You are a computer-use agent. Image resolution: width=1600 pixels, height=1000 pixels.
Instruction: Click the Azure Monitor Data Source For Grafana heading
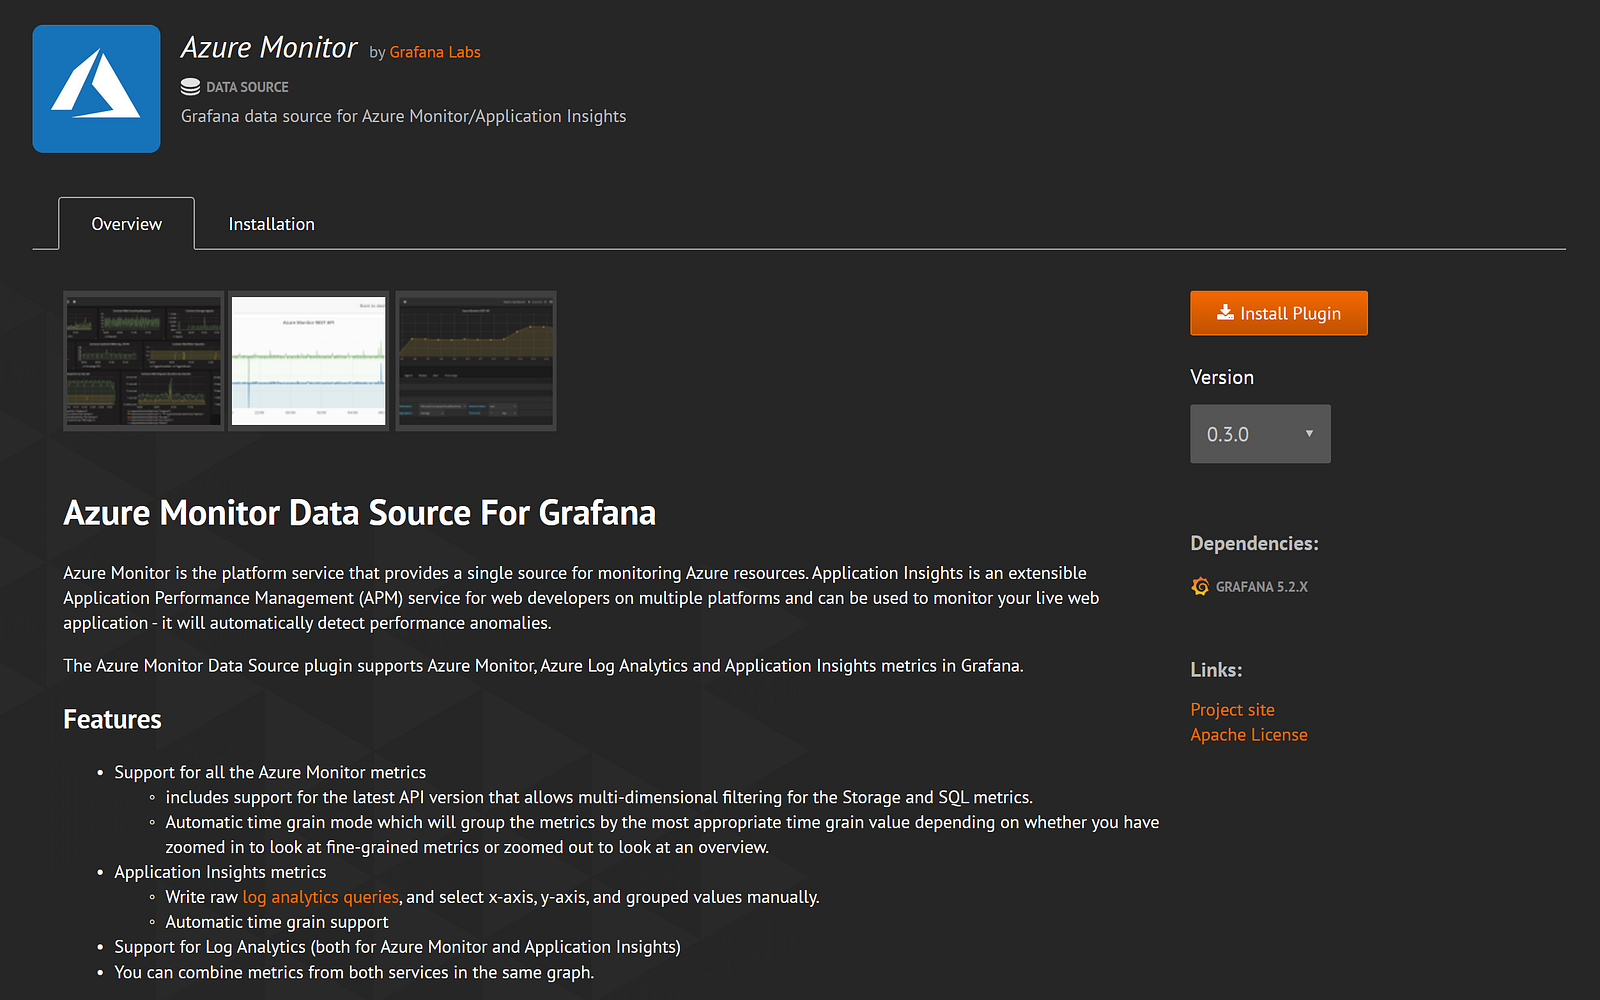pyautogui.click(x=360, y=513)
